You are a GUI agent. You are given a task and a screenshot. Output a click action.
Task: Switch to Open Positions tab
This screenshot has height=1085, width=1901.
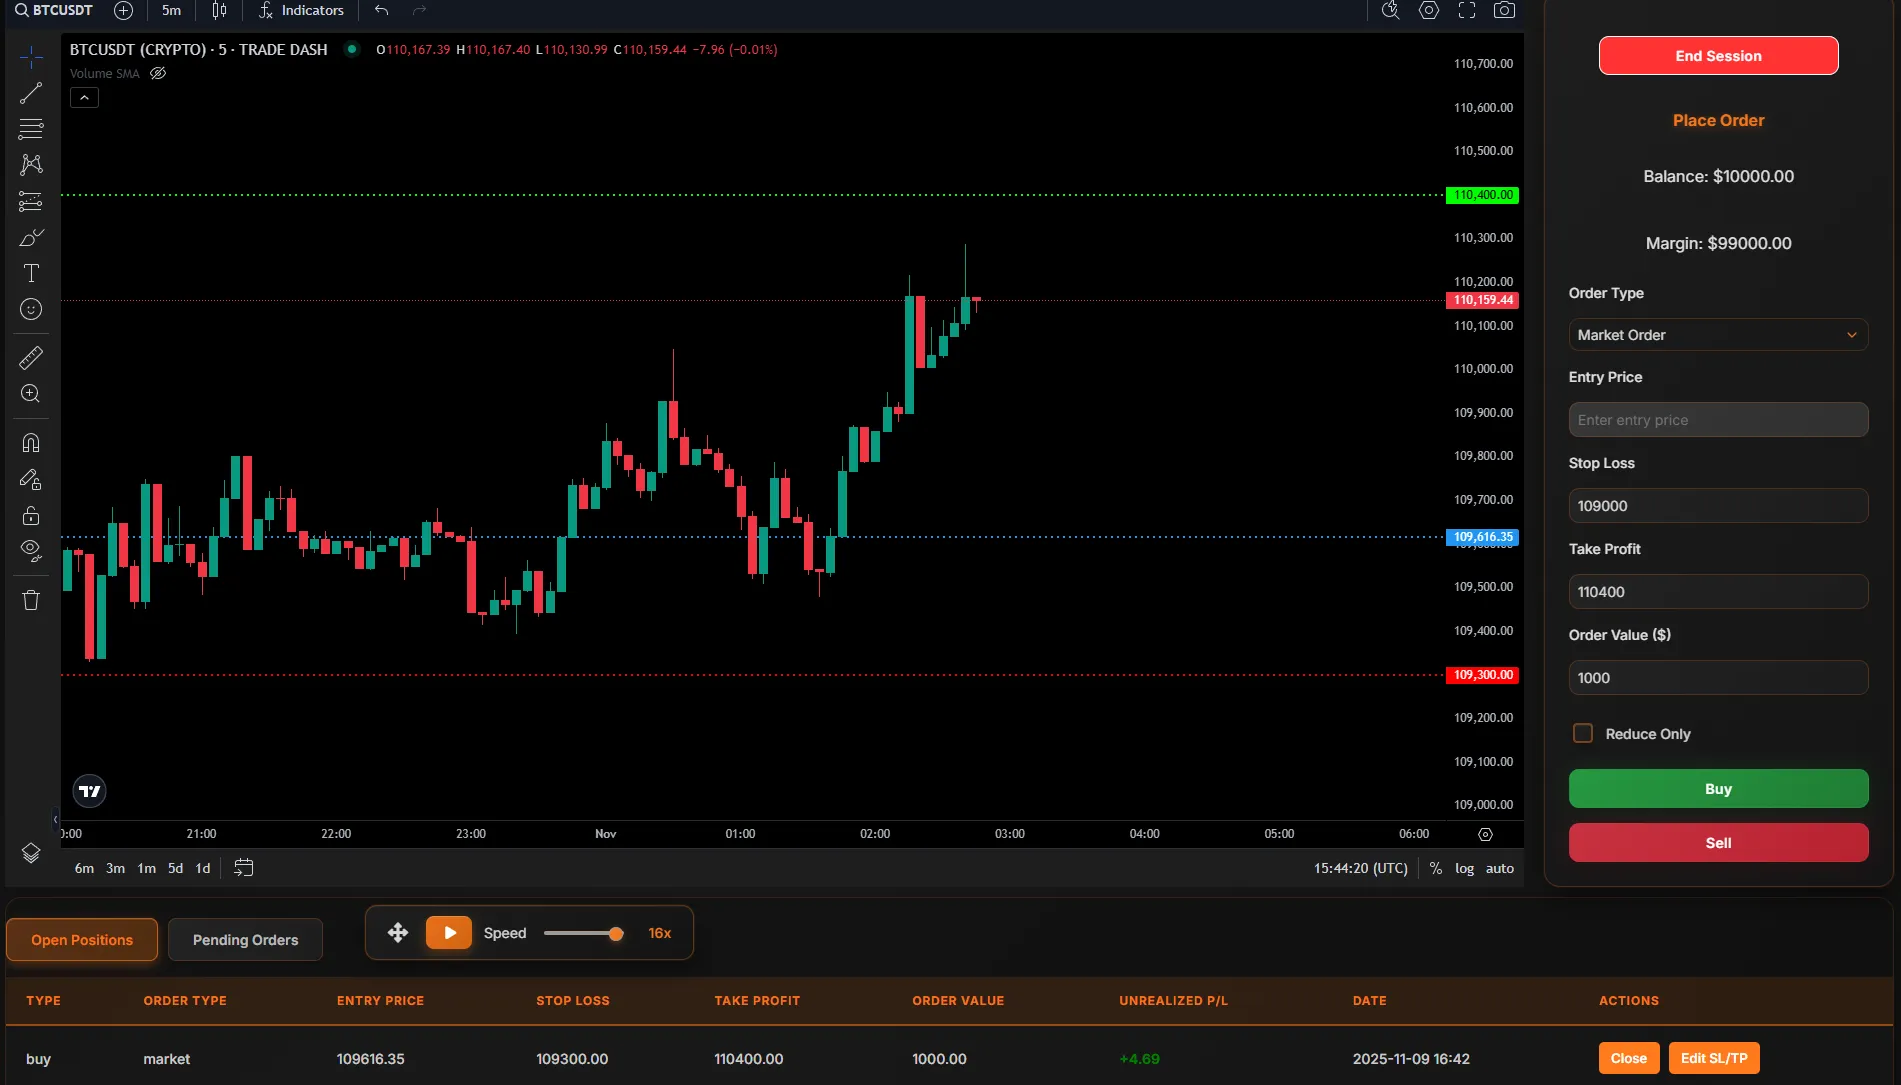[x=82, y=940]
